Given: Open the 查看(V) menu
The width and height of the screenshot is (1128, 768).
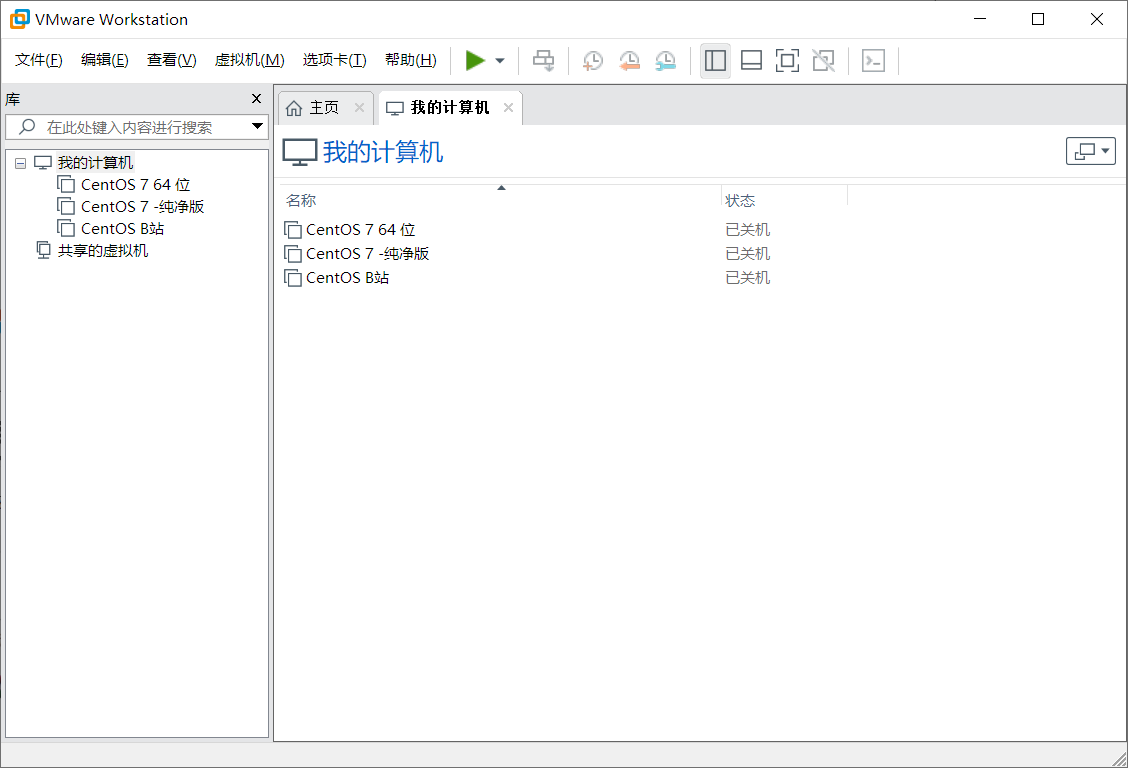Looking at the screenshot, I should point(172,60).
